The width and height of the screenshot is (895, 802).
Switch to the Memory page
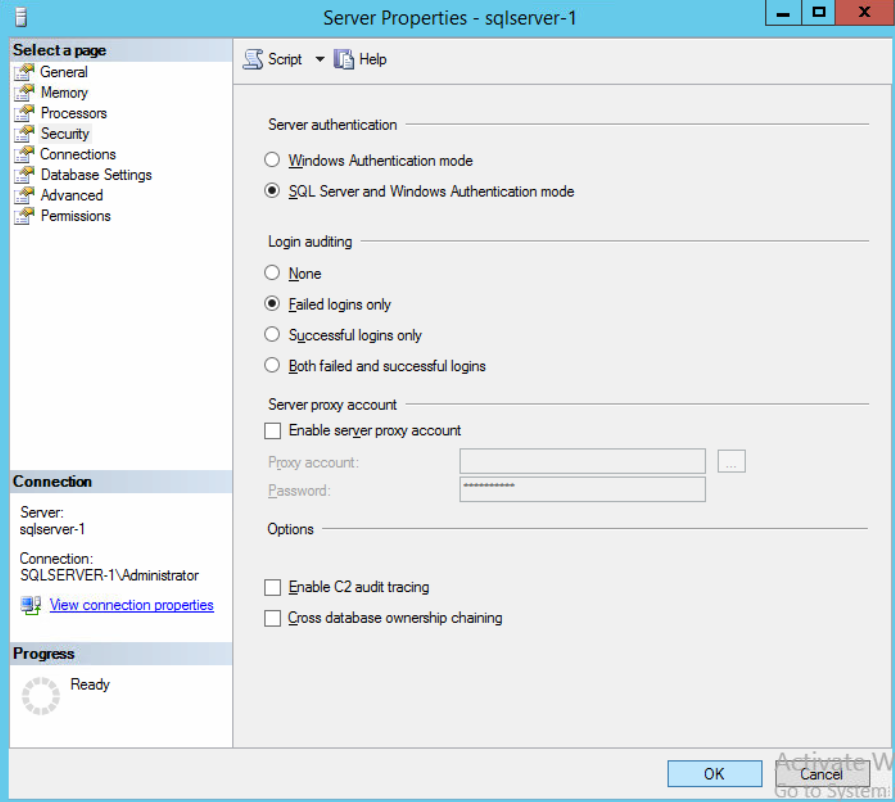pyautogui.click(x=64, y=93)
